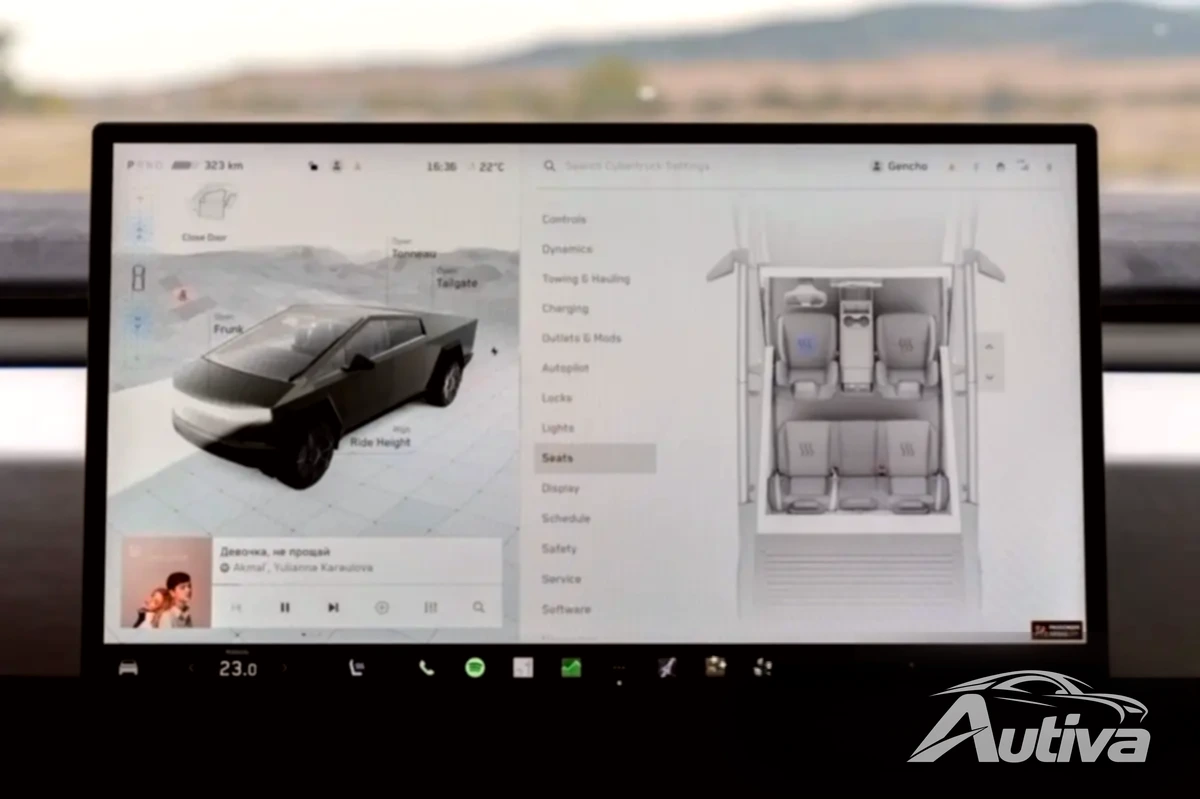This screenshot has height=799, width=1200.
Task: Tap the down chevron beside seat view
Action: coord(989,377)
